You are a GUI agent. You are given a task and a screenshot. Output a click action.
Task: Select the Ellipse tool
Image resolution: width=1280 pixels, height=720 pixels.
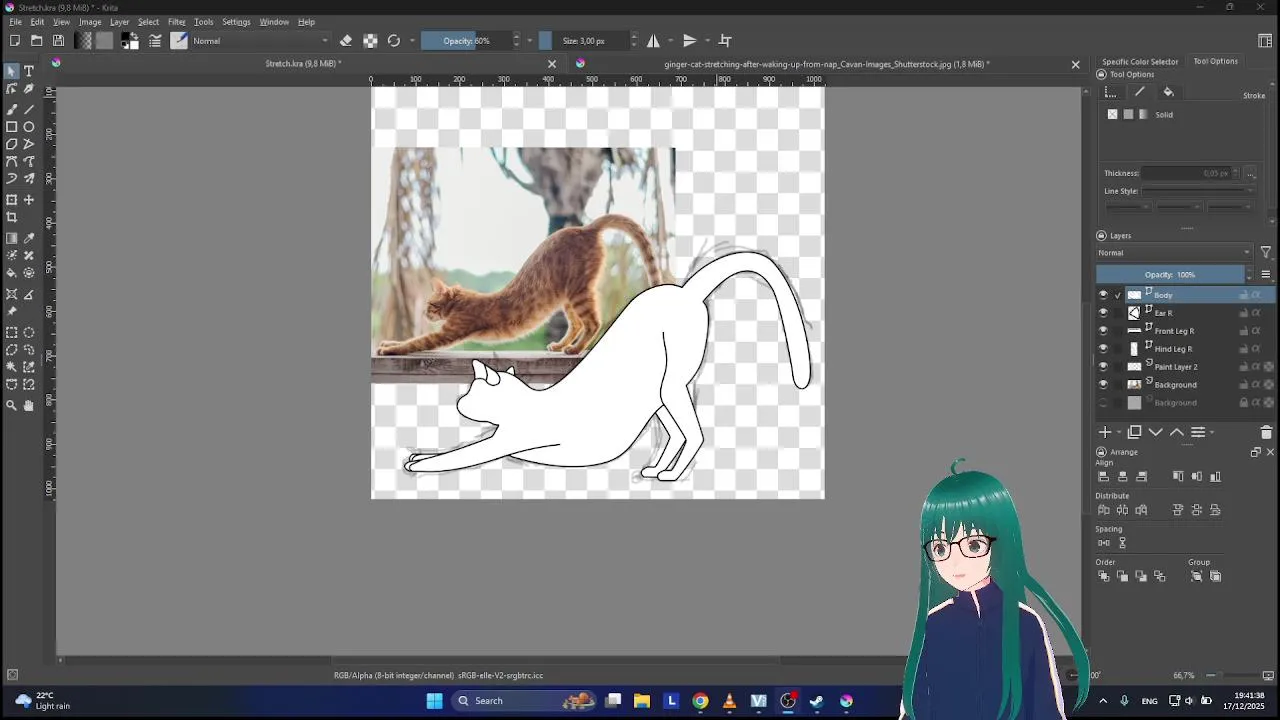29,127
